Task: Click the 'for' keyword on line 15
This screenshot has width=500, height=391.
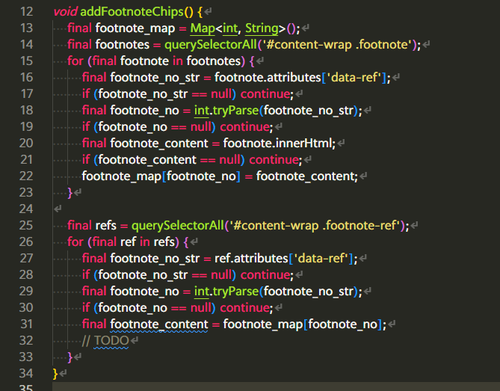Action: tap(75, 61)
